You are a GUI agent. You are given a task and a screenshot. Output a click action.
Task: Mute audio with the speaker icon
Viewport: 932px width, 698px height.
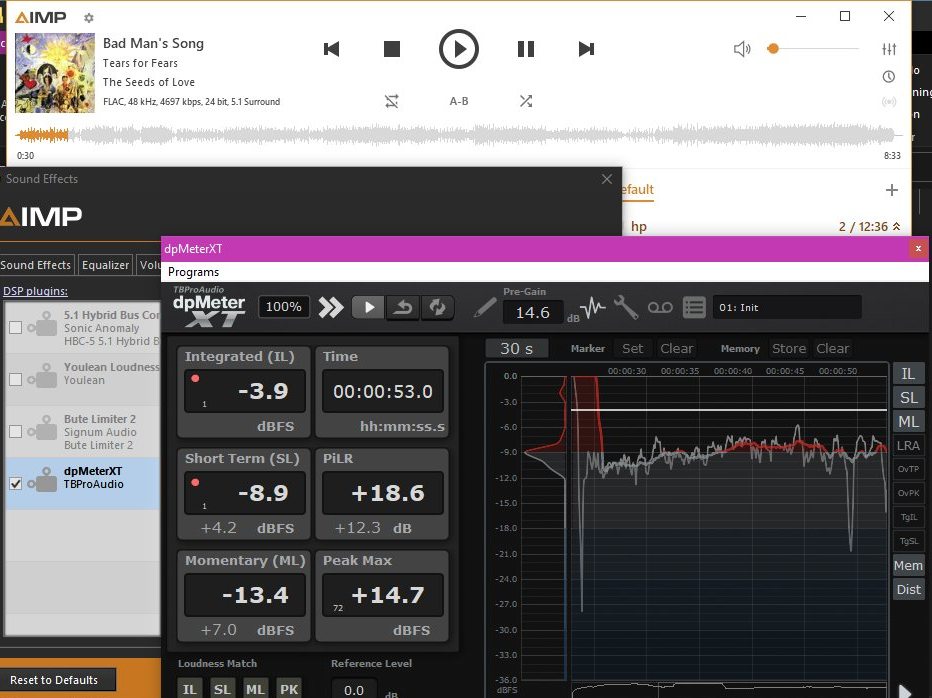pos(742,49)
